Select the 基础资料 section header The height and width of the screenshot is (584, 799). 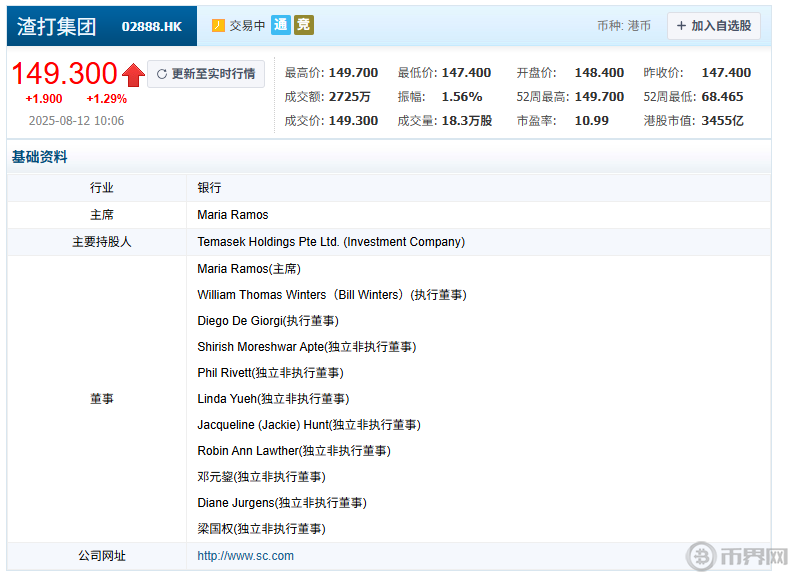point(40,157)
